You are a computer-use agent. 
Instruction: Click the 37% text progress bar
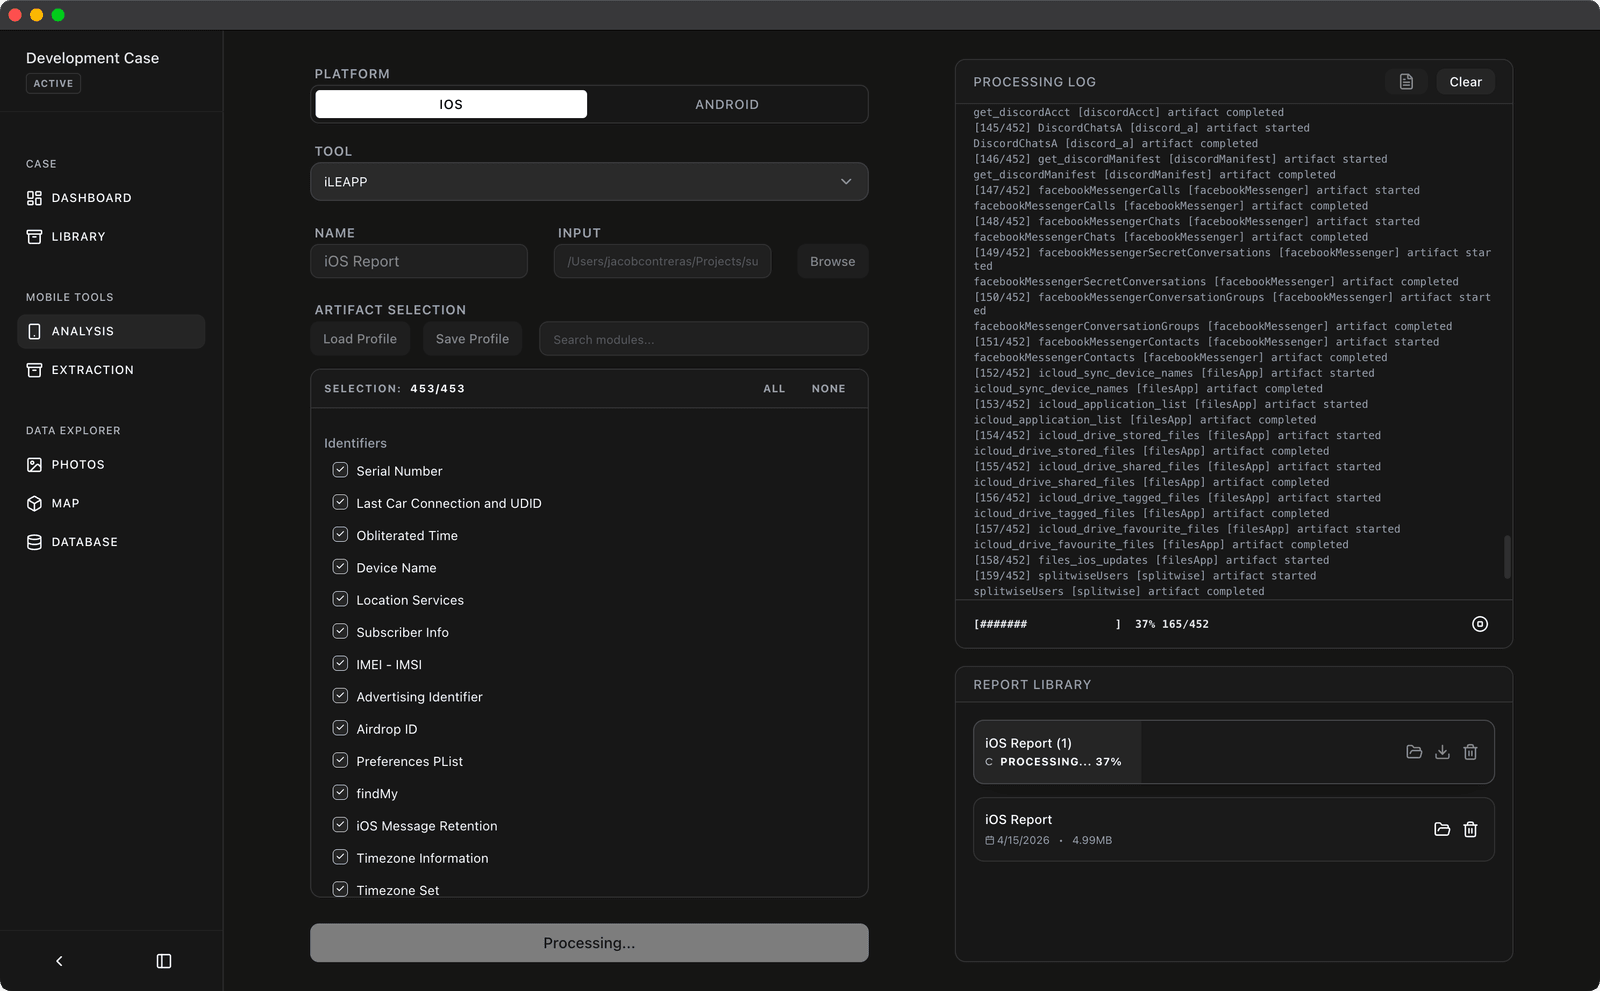(1091, 624)
